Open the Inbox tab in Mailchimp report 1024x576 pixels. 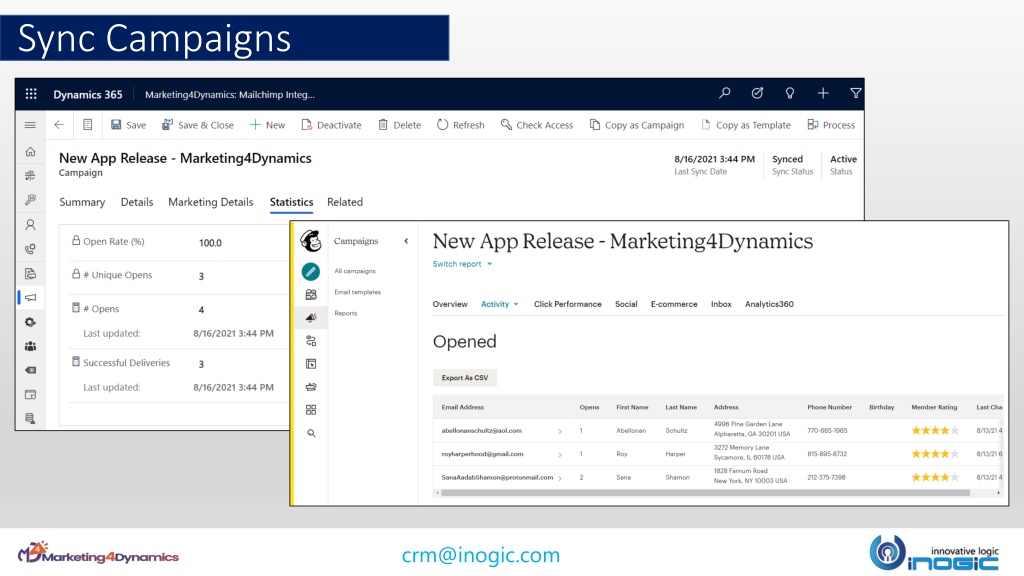pyautogui.click(x=721, y=304)
